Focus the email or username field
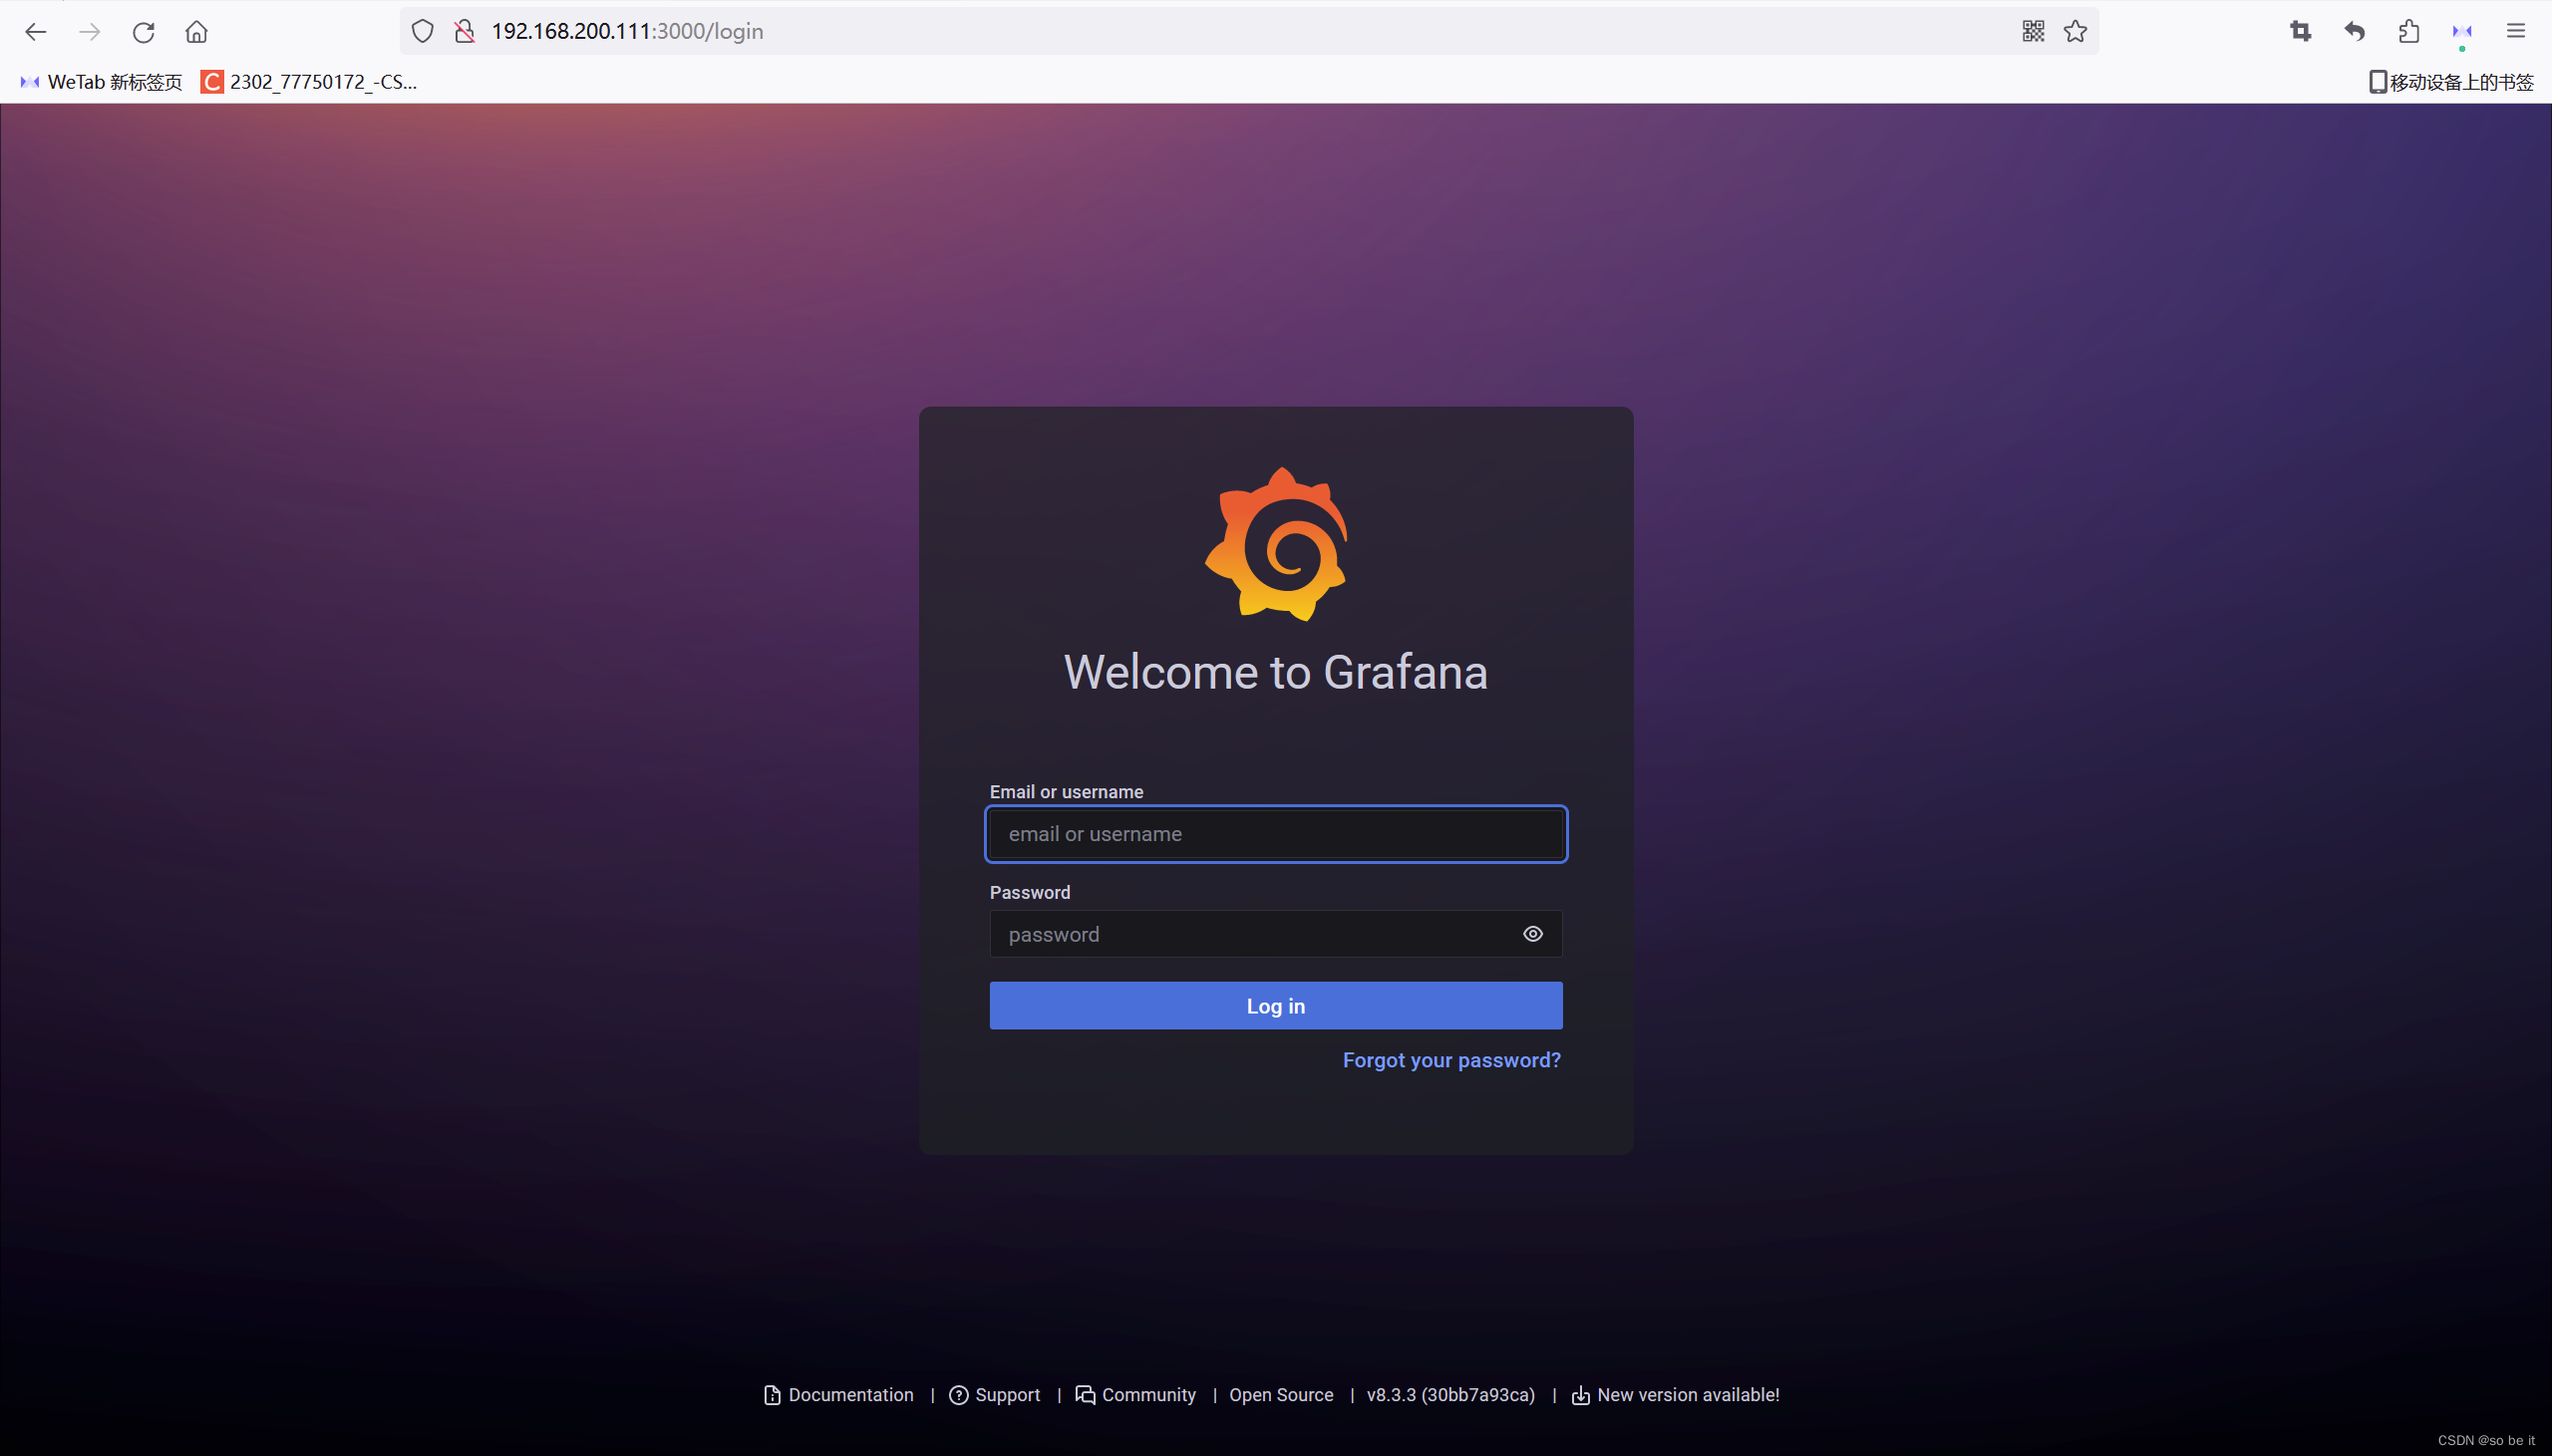The image size is (2552, 1456). [x=1275, y=834]
